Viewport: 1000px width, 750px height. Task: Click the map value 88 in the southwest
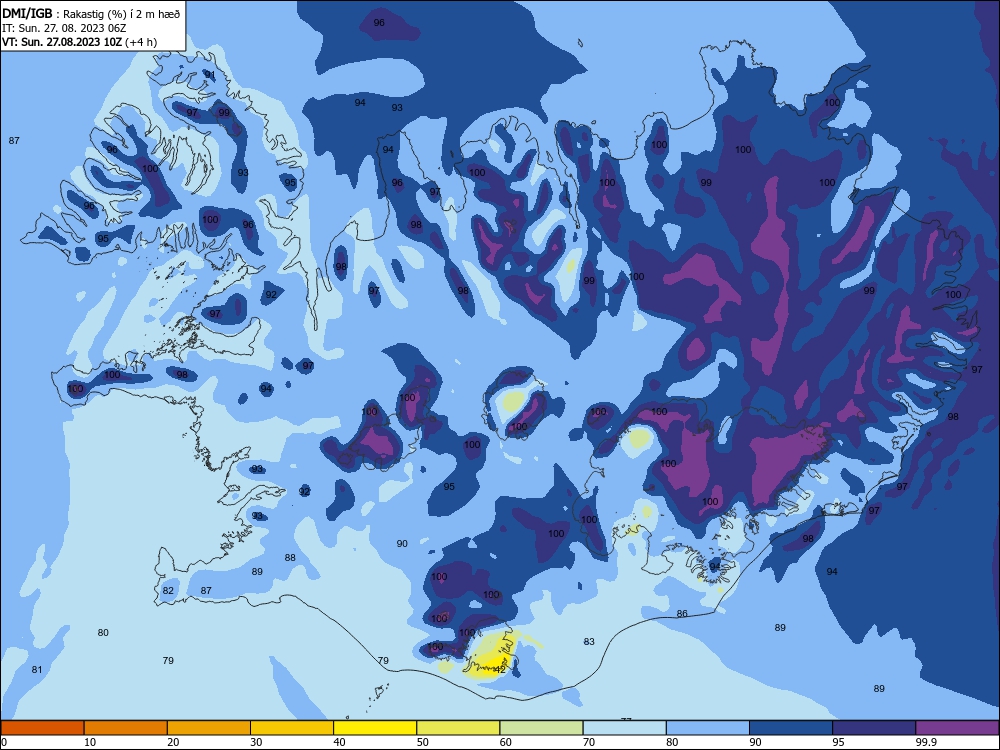(290, 557)
